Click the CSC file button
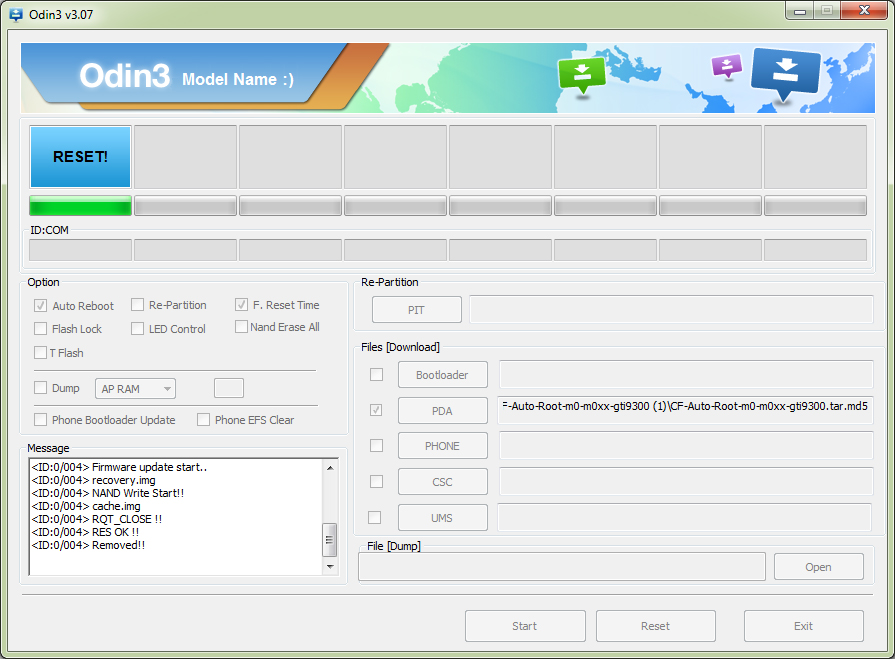This screenshot has width=895, height=659. click(x=442, y=482)
